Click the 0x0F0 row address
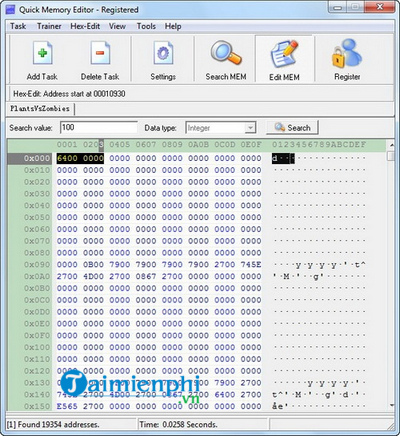Image resolution: width=400 pixels, height=436 pixels. click(x=37, y=336)
